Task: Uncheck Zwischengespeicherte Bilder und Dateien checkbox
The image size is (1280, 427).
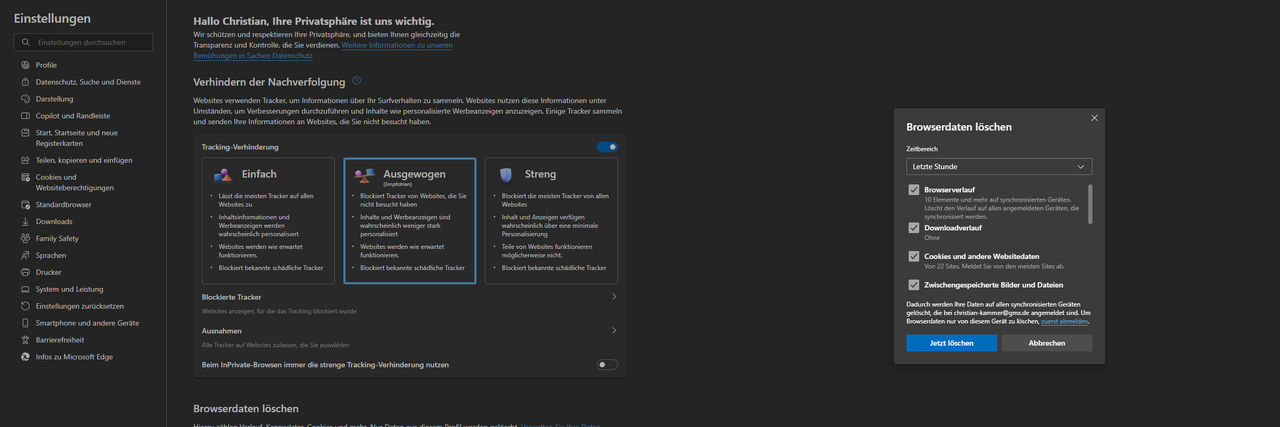Action: pos(914,285)
